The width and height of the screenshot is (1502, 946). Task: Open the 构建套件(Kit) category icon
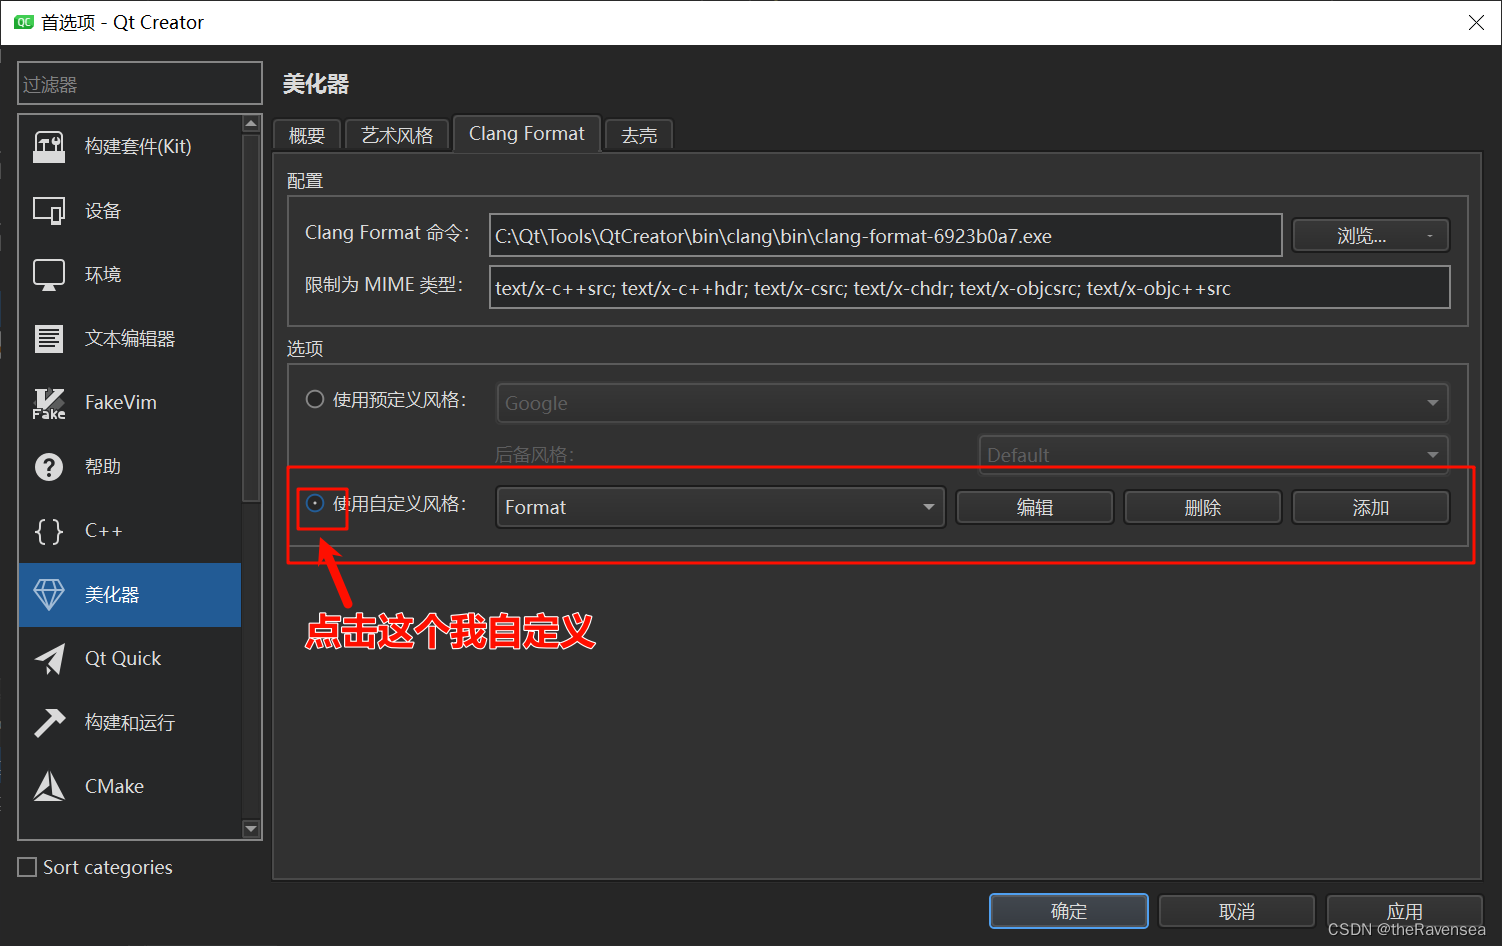point(49,147)
